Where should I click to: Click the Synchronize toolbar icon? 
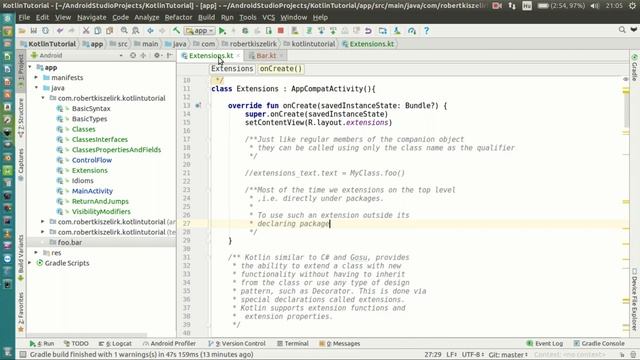click(45, 31)
